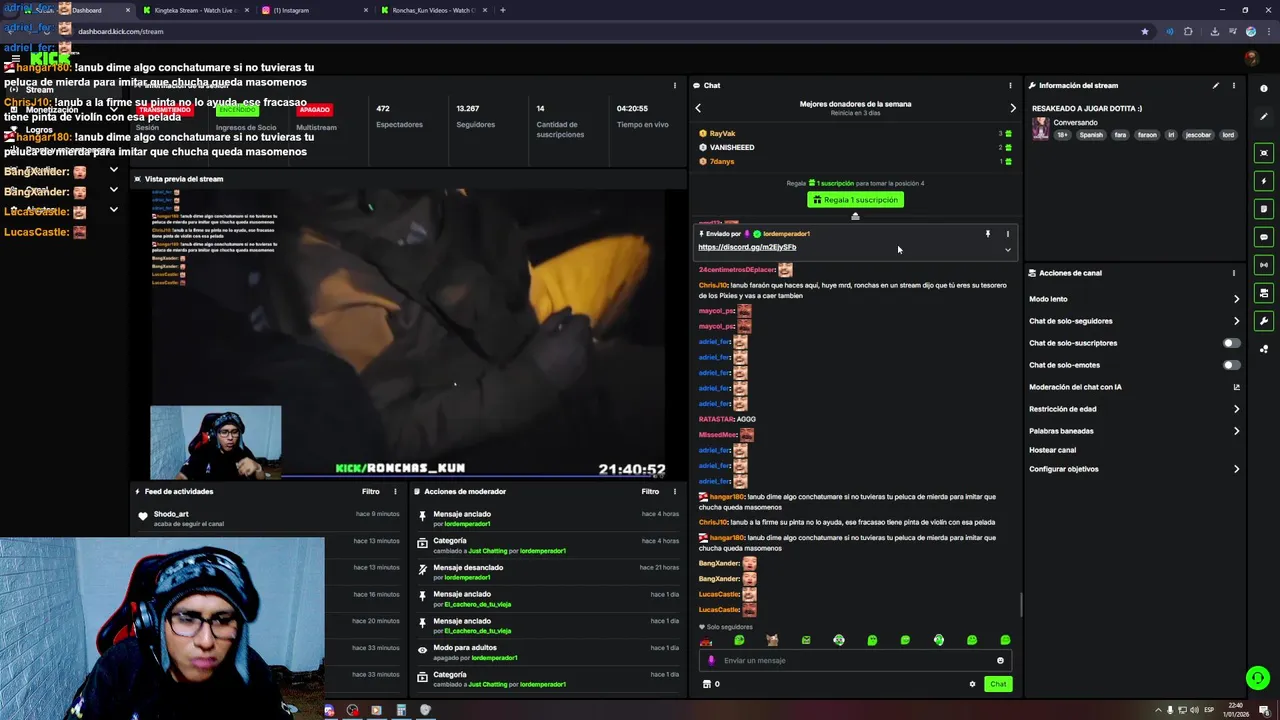1280x720 pixels.
Task: Switch to Ronchas_Kun Videos browser tab
Action: click(432, 10)
